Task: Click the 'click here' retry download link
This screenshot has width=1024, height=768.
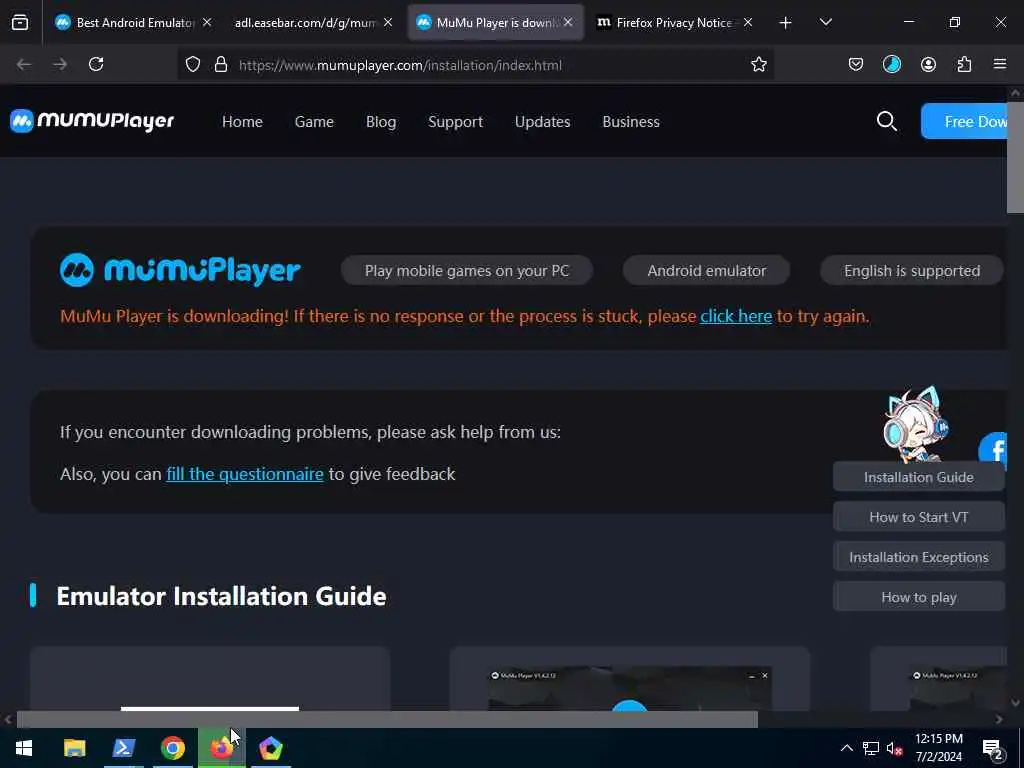Action: (x=736, y=316)
